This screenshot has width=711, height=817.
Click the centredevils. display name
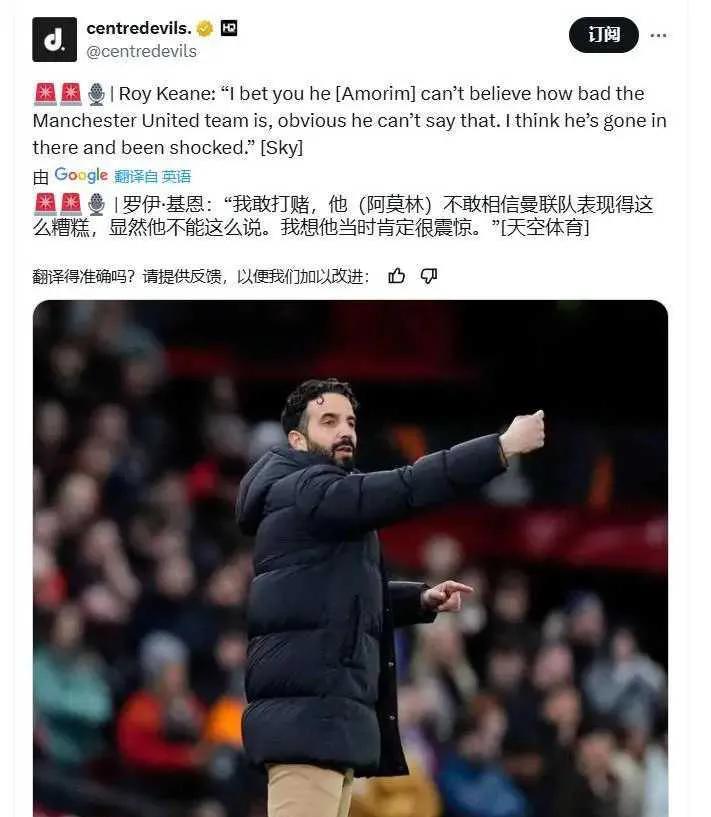[x=139, y=28]
